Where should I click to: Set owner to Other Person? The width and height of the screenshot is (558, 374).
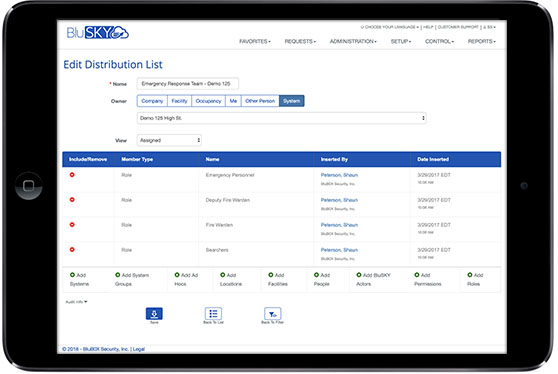[260, 101]
